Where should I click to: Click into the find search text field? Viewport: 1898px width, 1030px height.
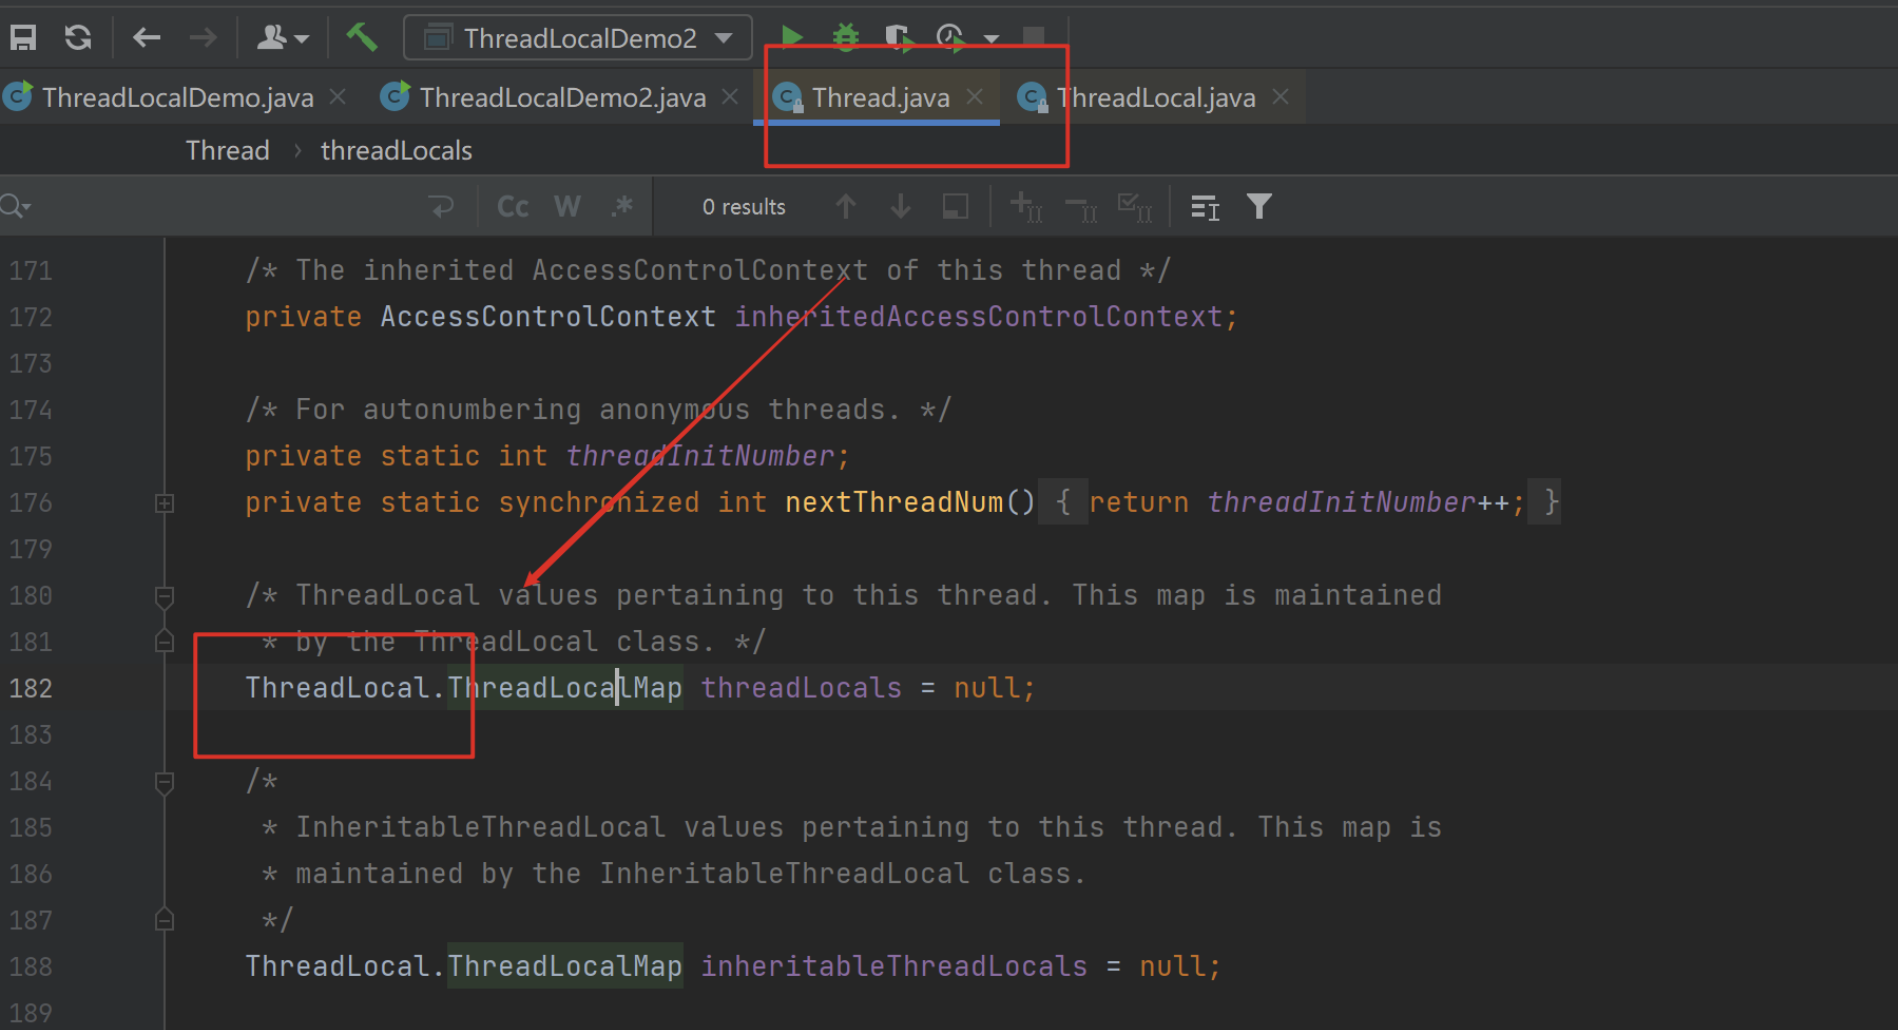click(220, 207)
